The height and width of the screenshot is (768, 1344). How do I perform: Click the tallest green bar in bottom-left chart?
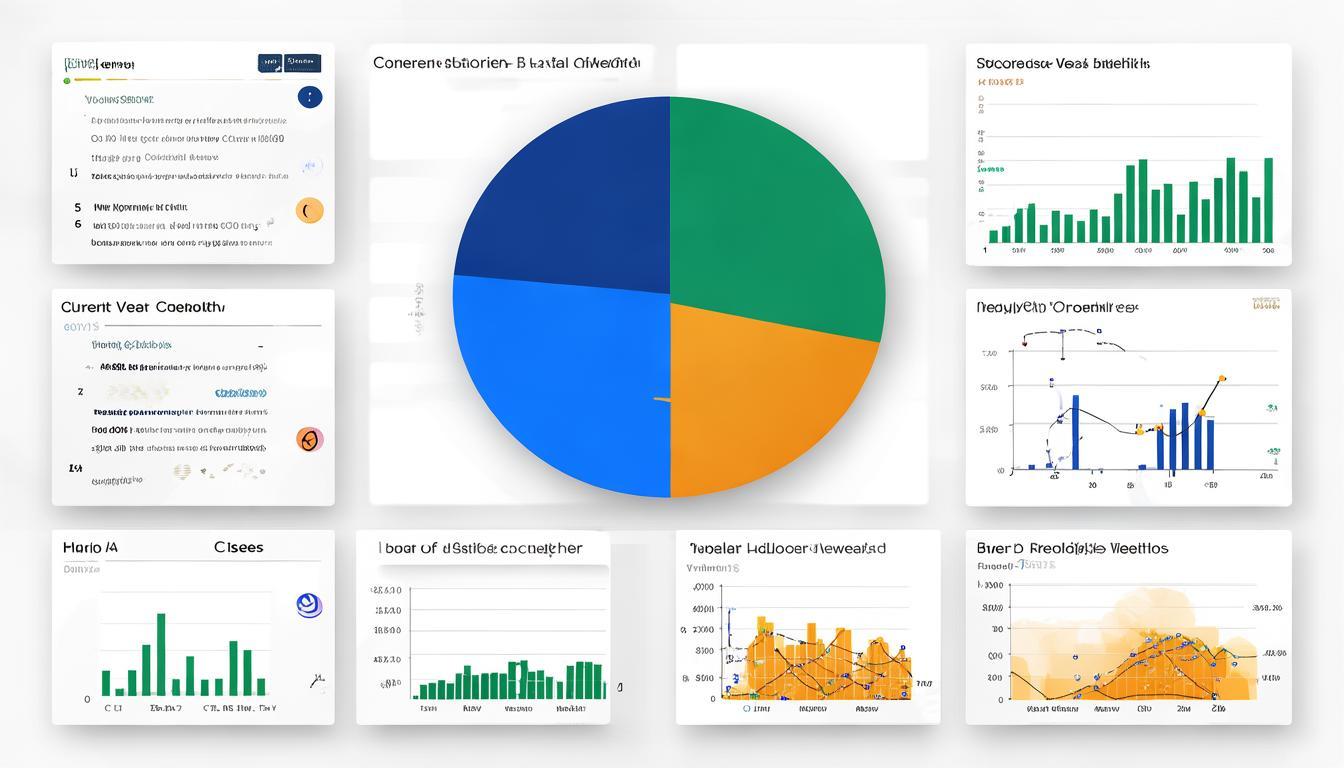click(x=160, y=654)
